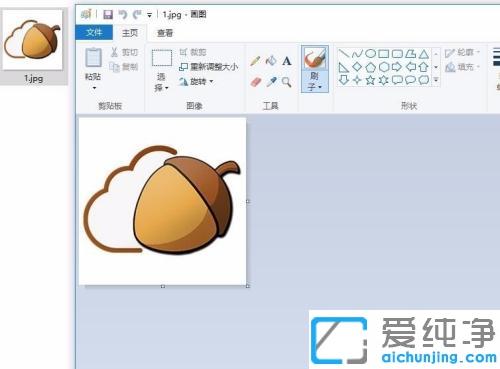Choose the isosceles Triangle shape
The image size is (500, 369).
pos(424,54)
